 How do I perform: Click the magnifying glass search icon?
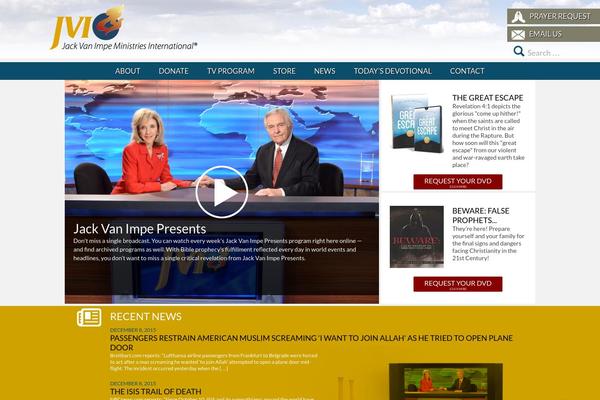click(x=518, y=51)
